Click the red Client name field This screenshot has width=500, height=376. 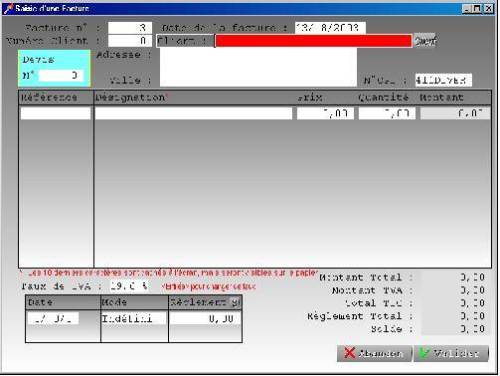(x=313, y=41)
